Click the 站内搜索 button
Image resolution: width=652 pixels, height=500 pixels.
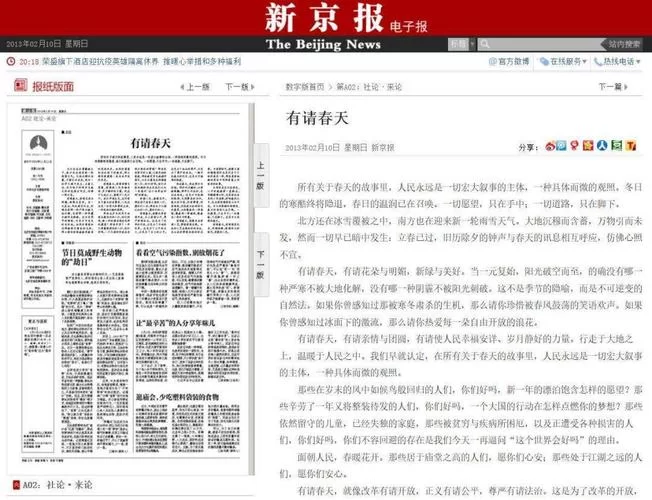(x=622, y=44)
